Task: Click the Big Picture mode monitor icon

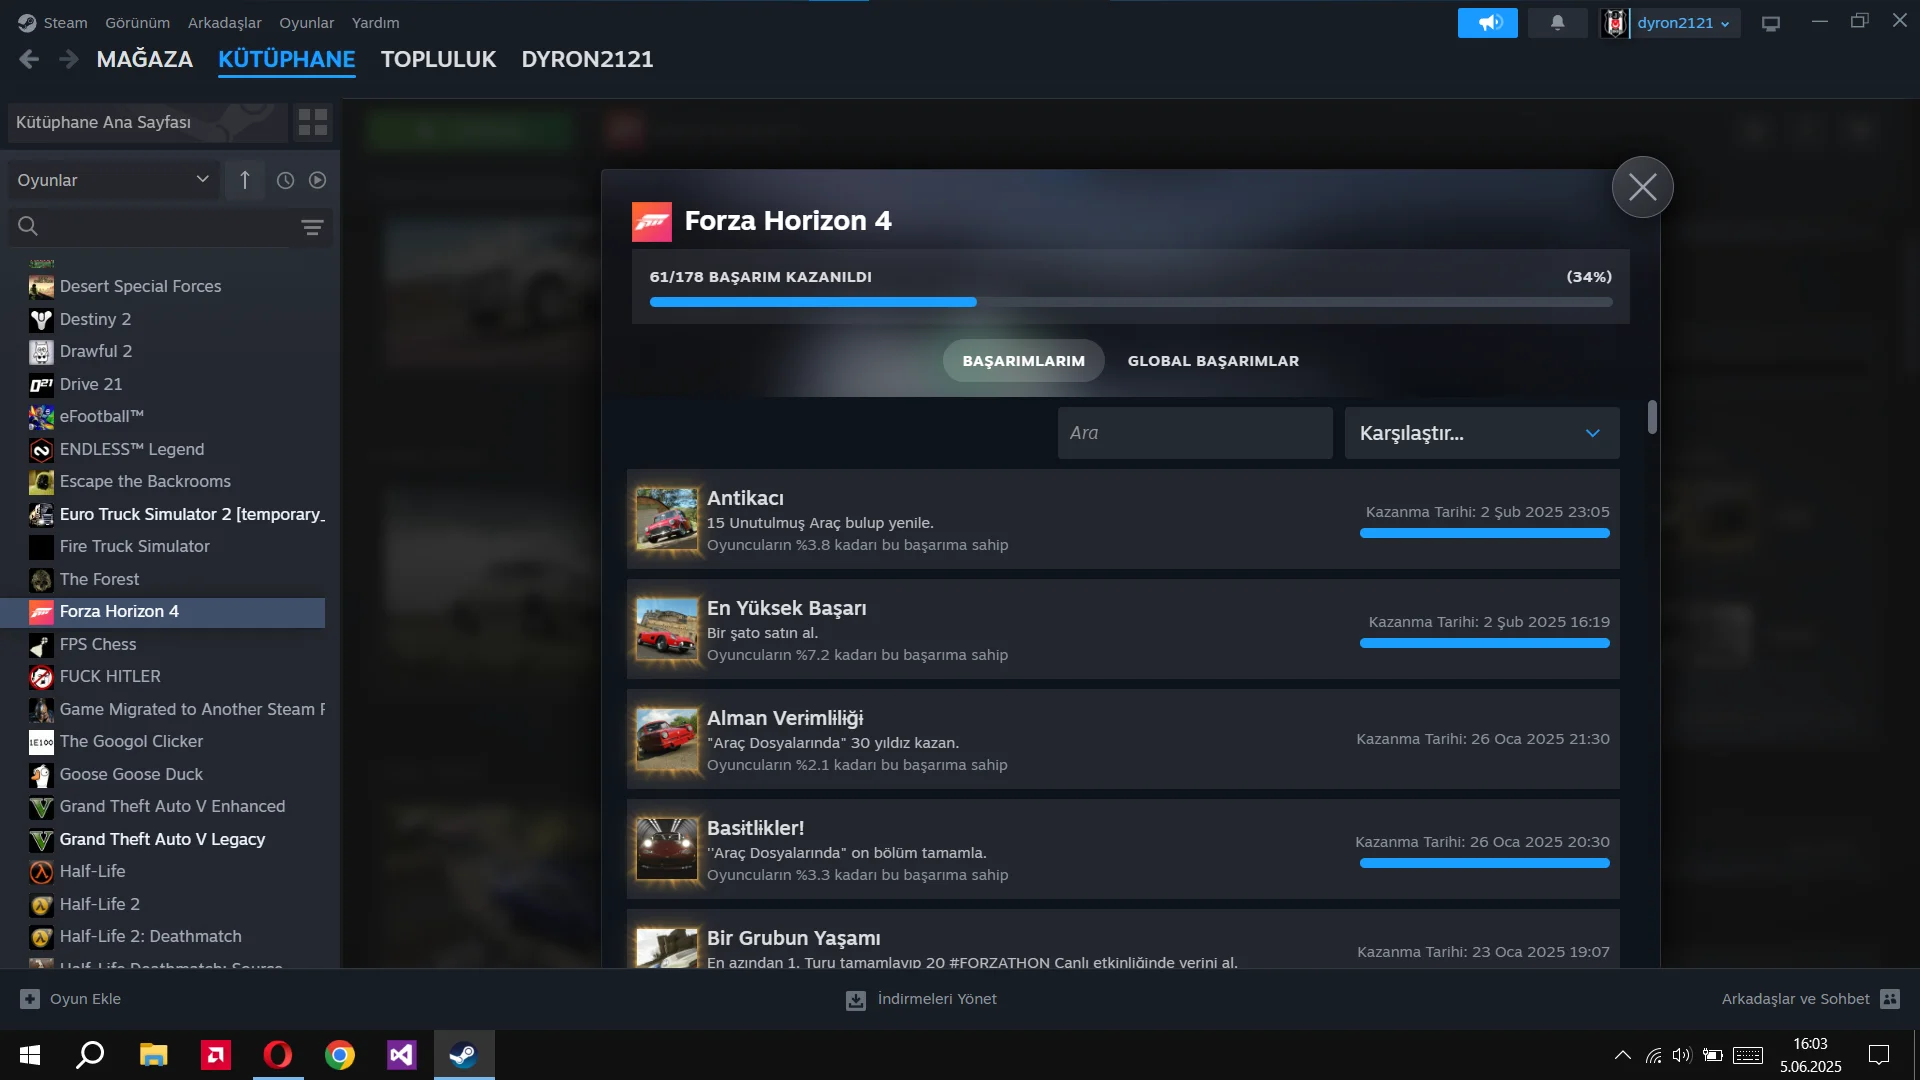Action: [1771, 23]
